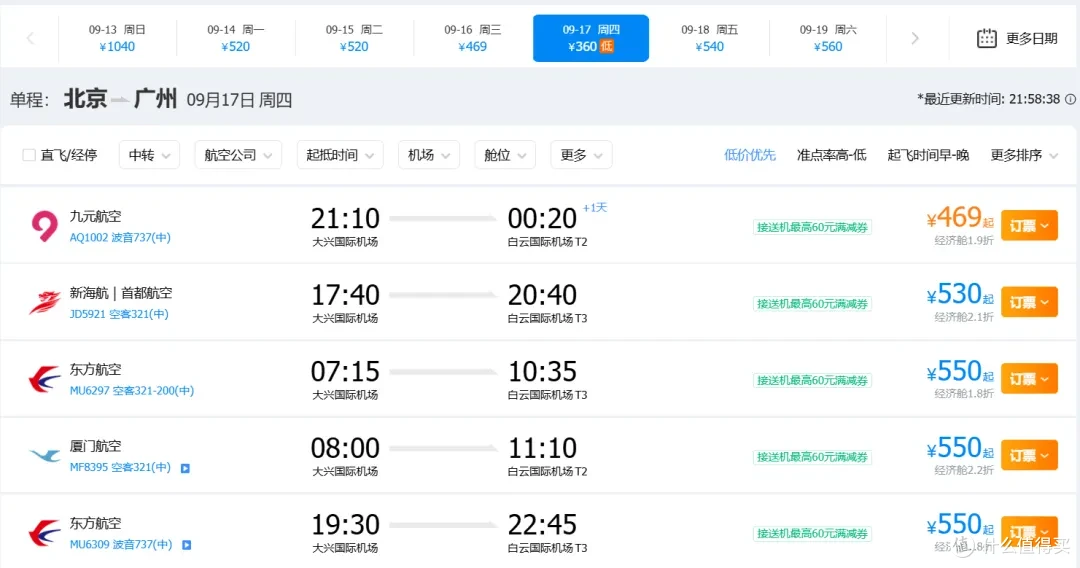Toggle the 直飞/经停 checkbox
Screen dimensions: 1080x568
tap(29, 155)
